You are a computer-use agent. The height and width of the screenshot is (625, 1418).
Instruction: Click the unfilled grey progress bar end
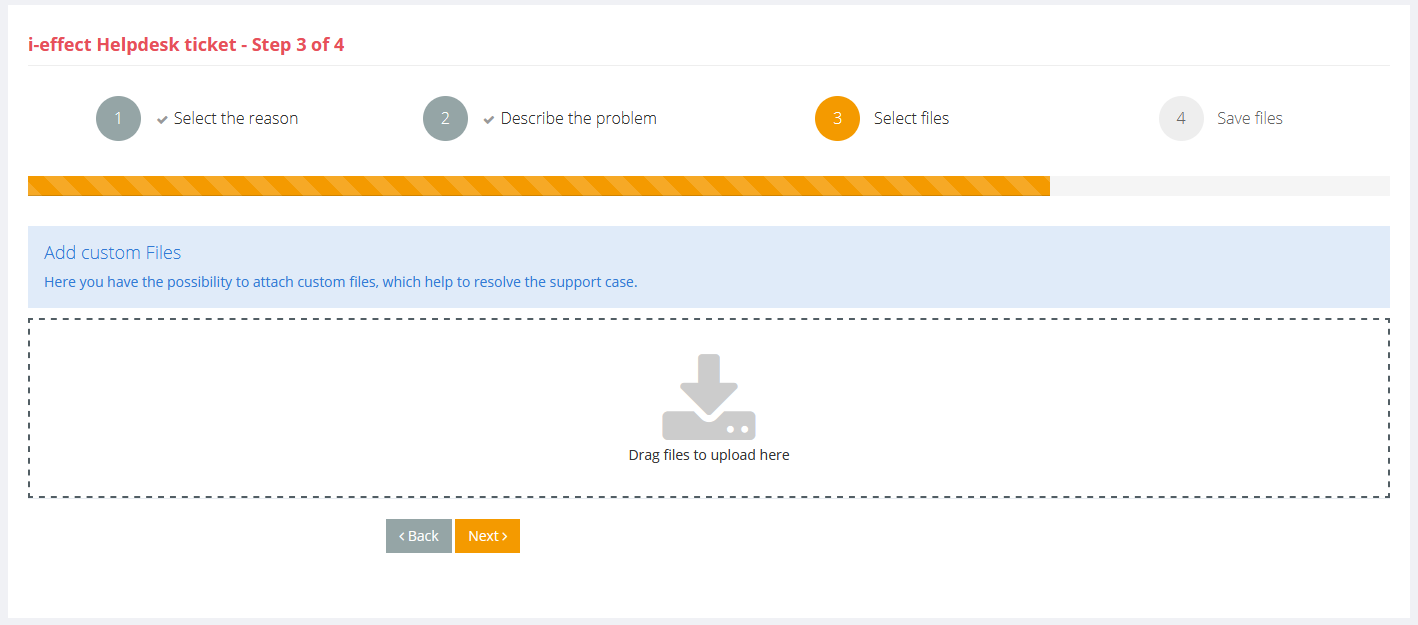point(1219,186)
